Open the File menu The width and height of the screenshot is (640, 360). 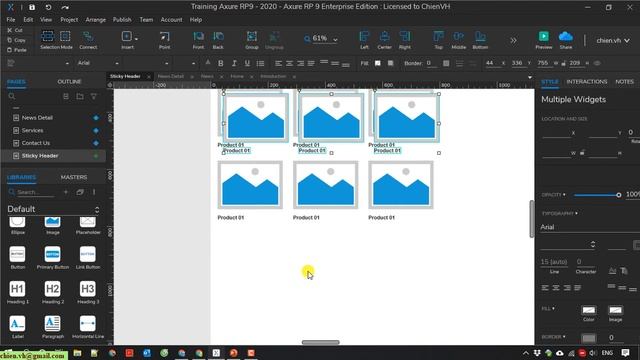point(11,20)
